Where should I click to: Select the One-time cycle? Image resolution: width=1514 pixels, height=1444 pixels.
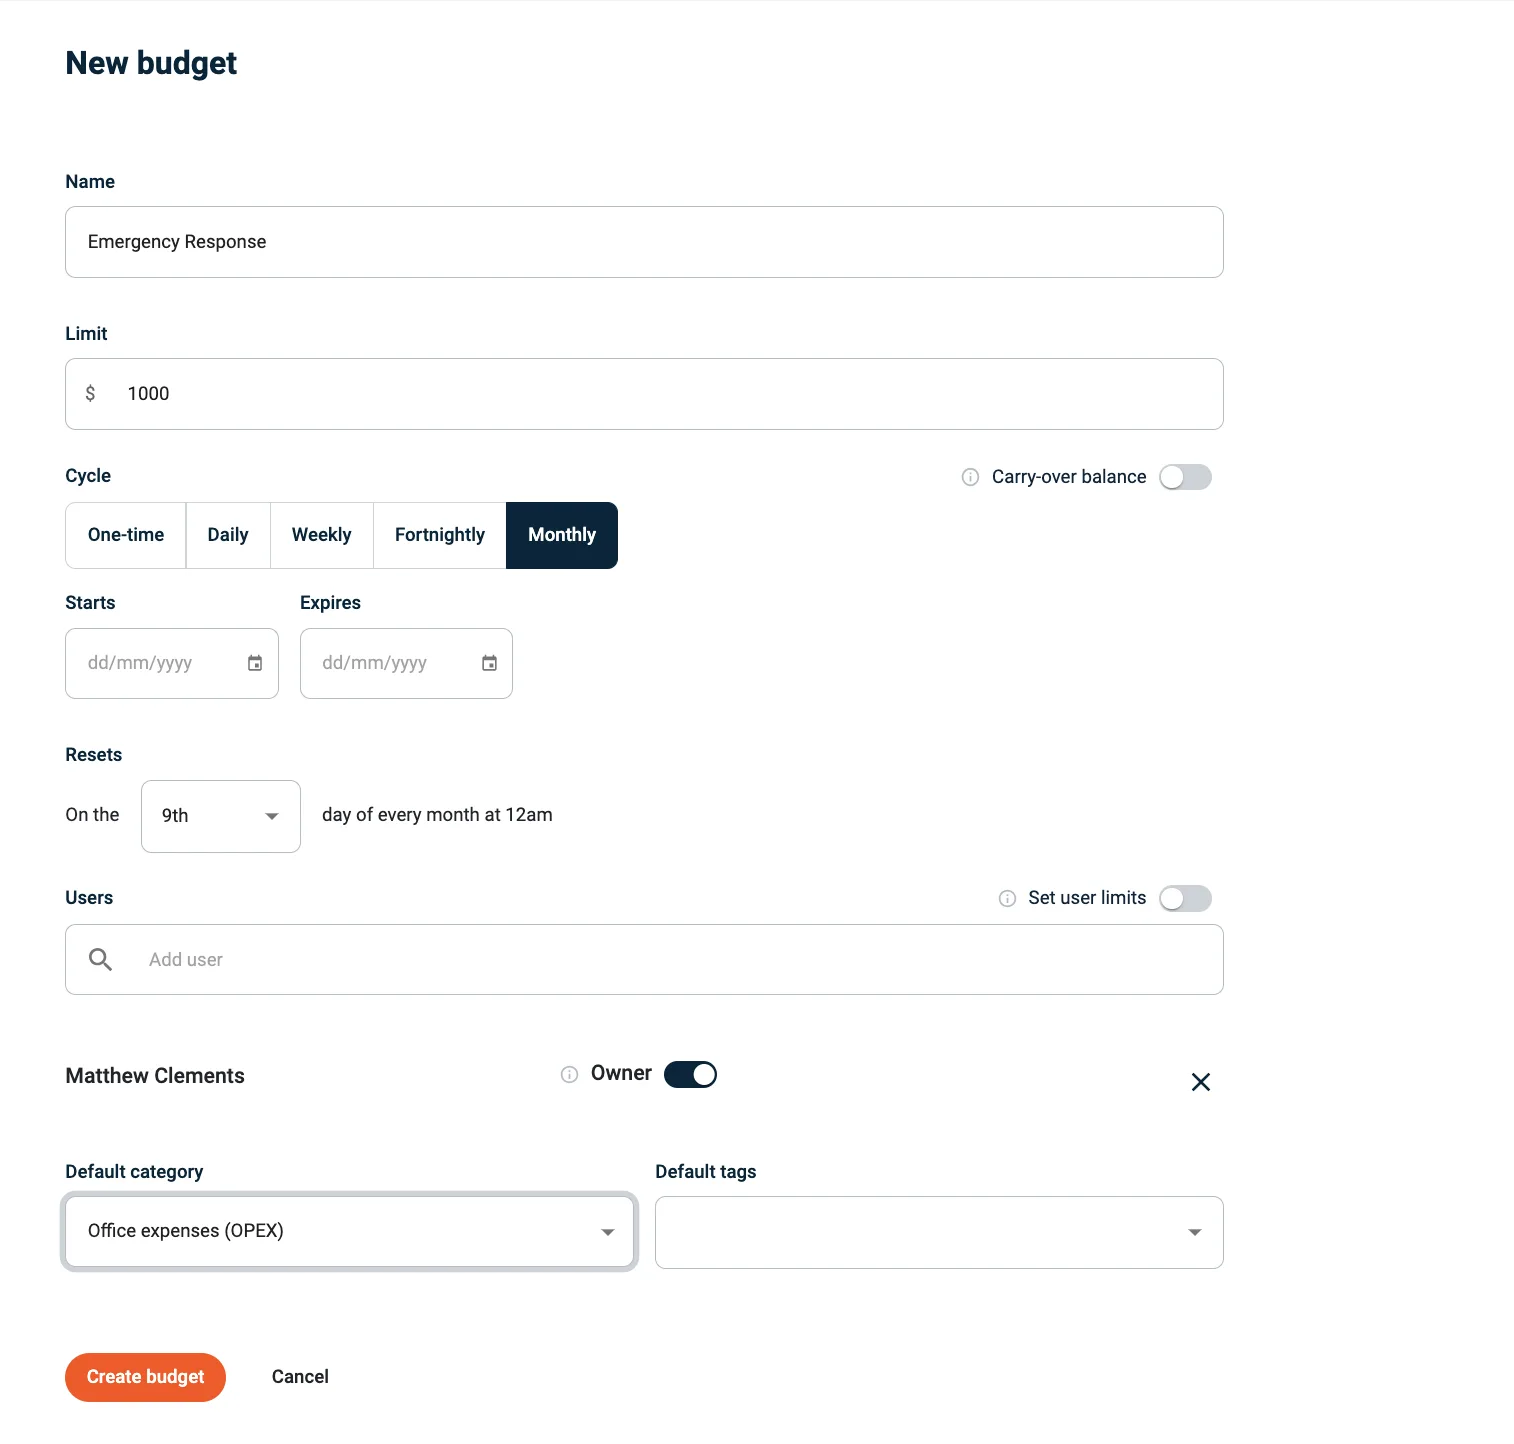point(125,535)
